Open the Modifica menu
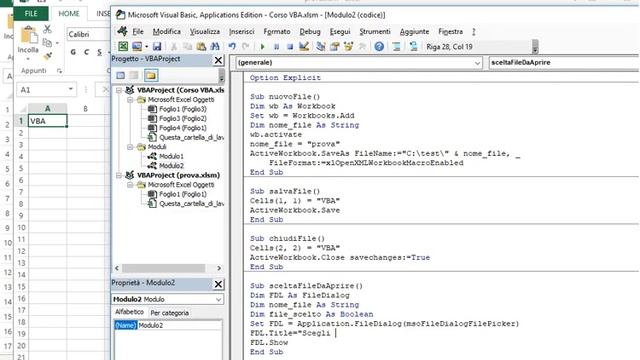The image size is (640, 360). (167, 31)
